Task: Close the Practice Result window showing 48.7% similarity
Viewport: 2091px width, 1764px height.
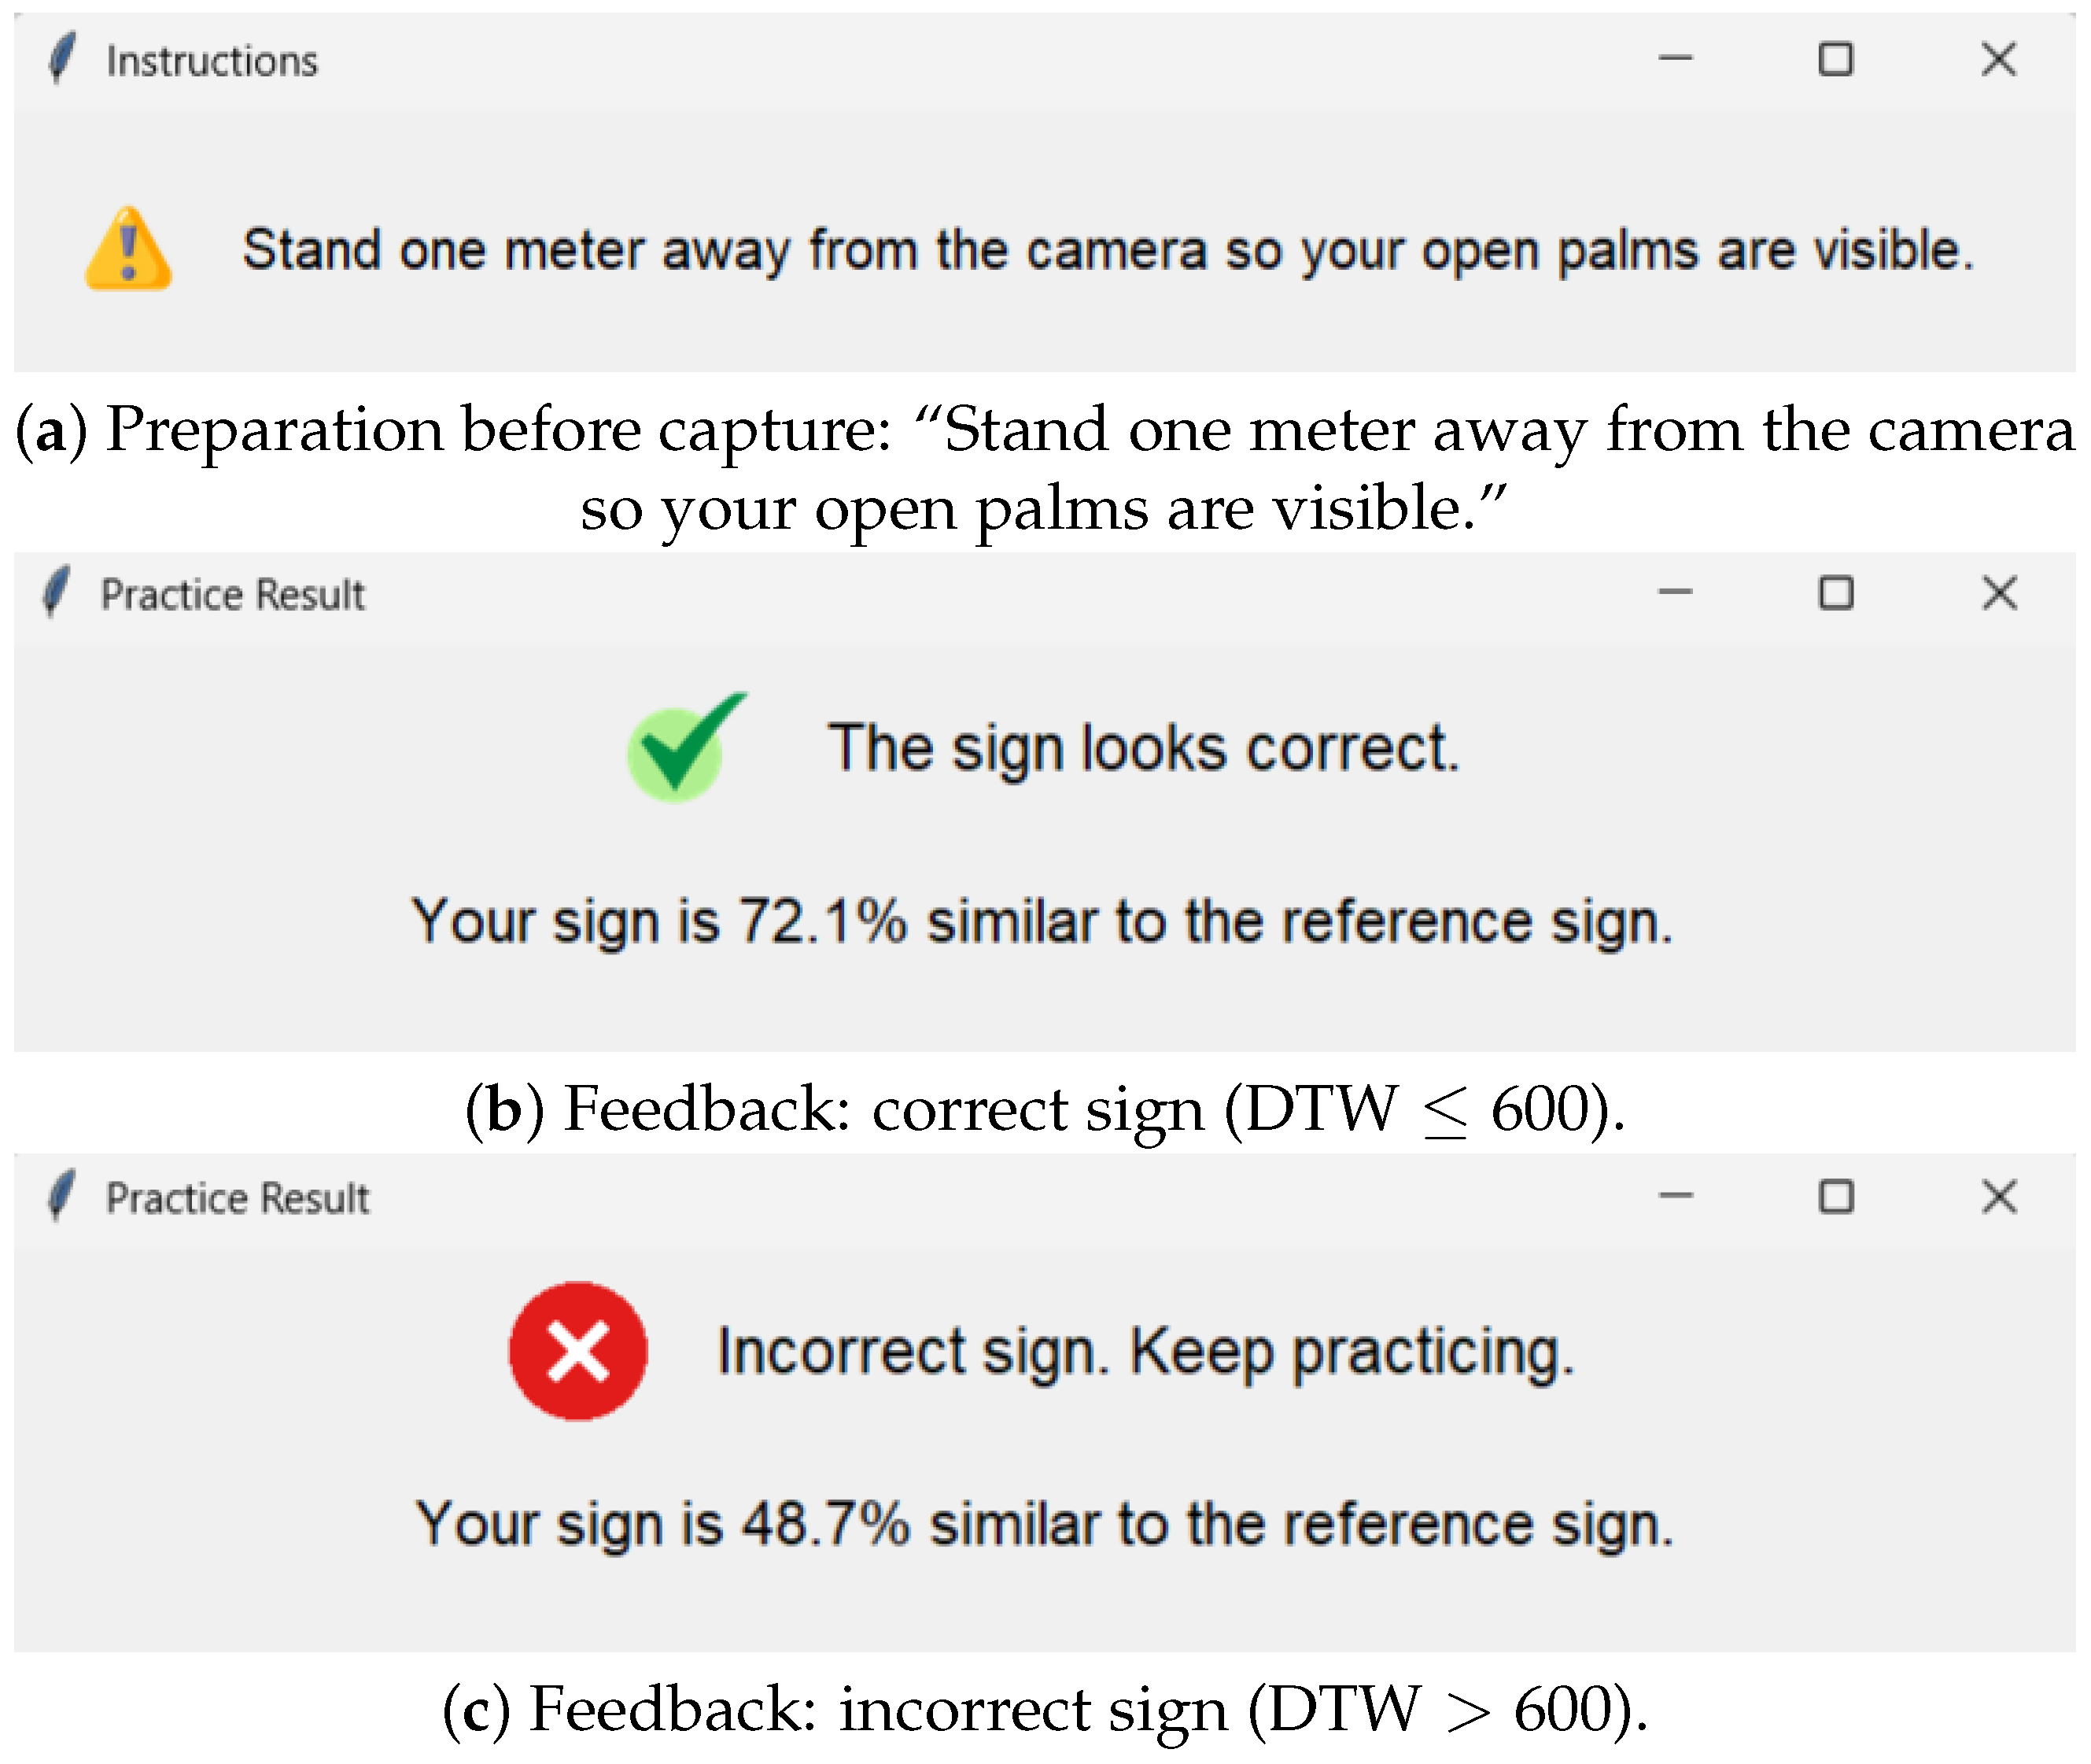Action: pos(1998,1196)
